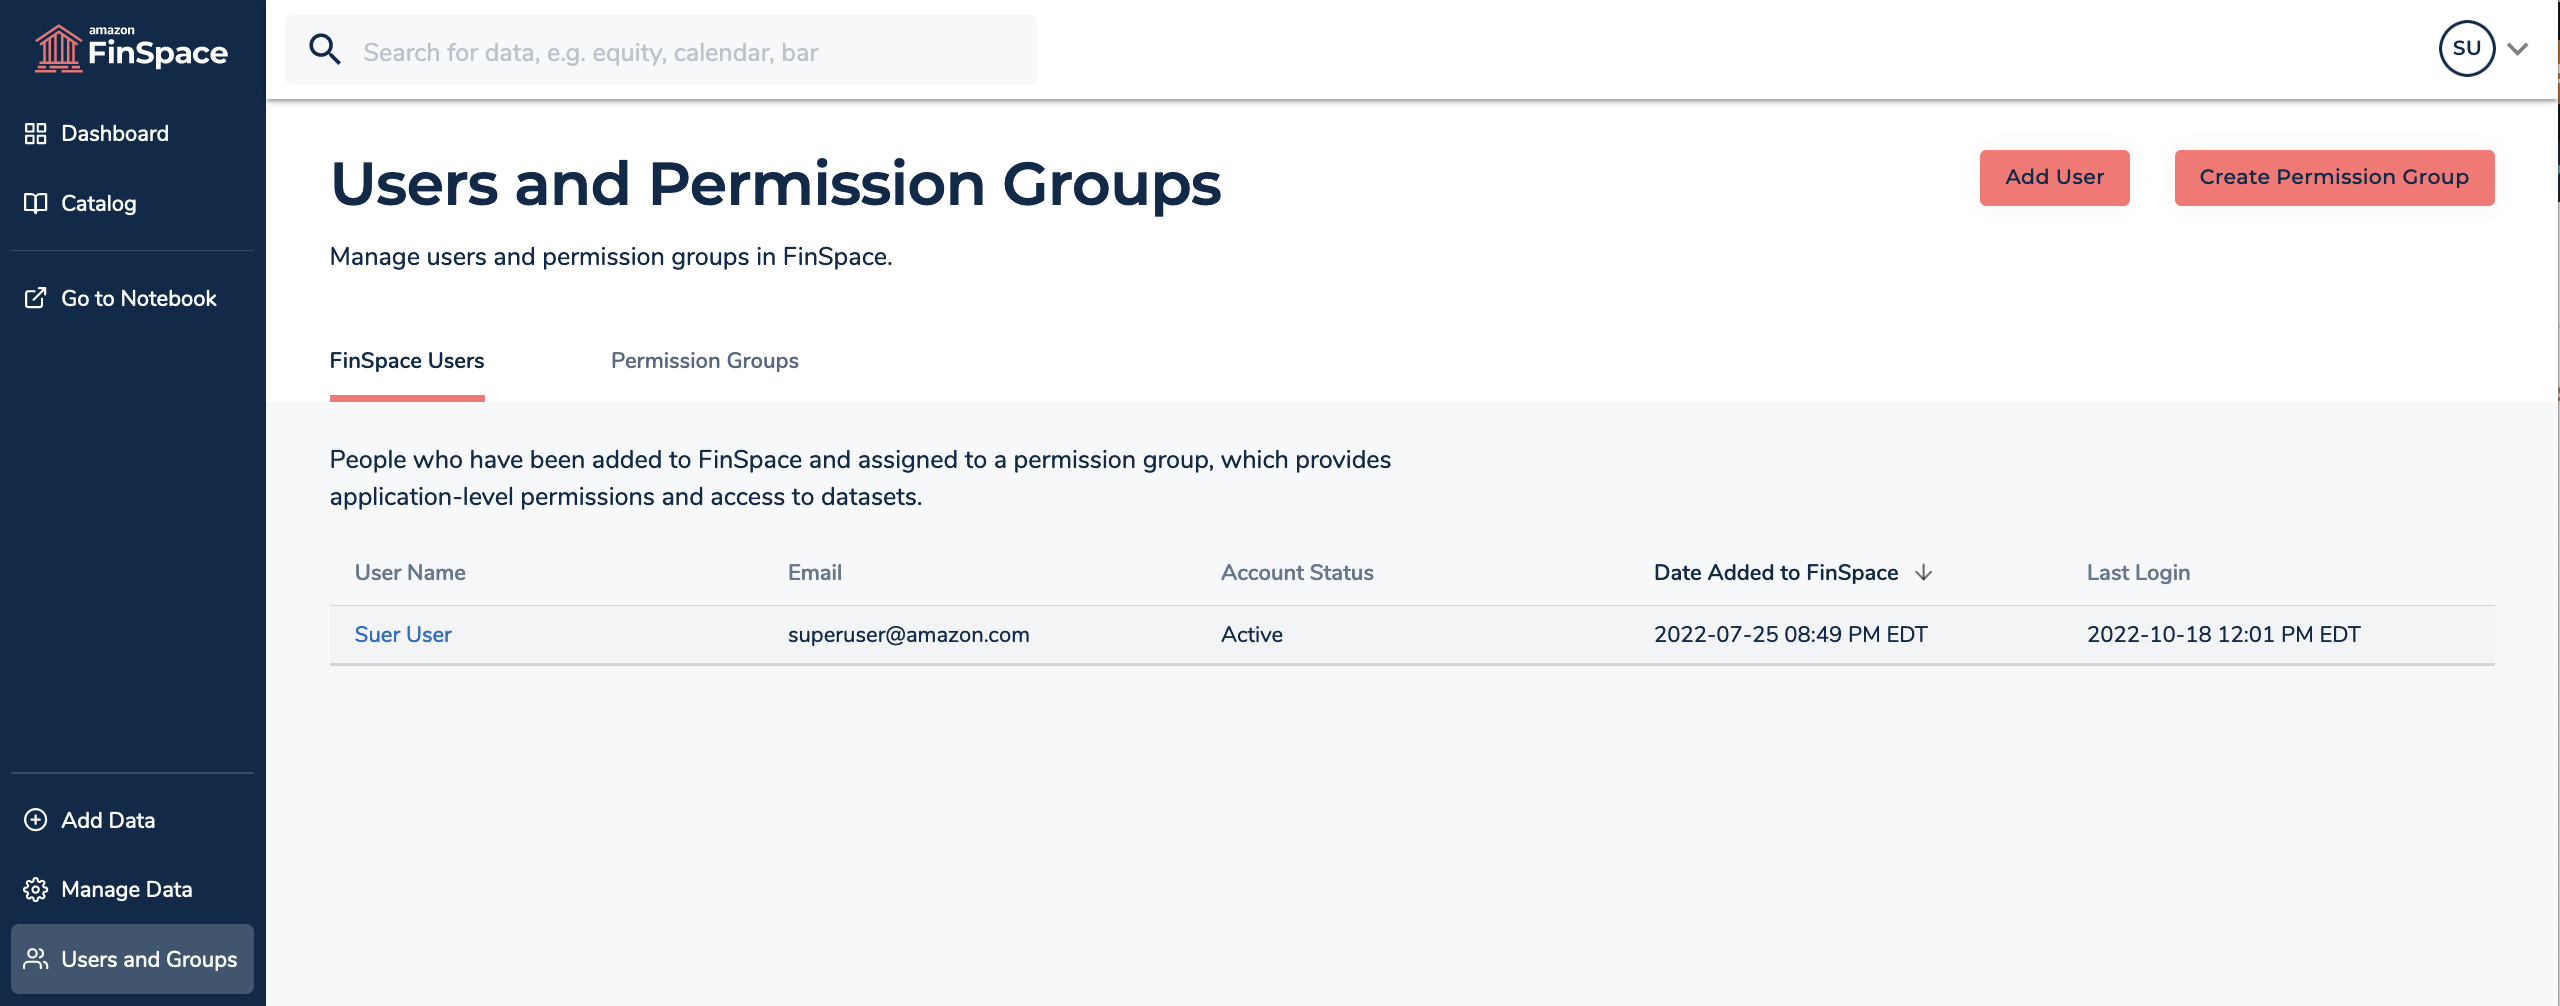Select the FinSpace Users tab
The width and height of the screenshot is (2560, 1006).
click(406, 361)
